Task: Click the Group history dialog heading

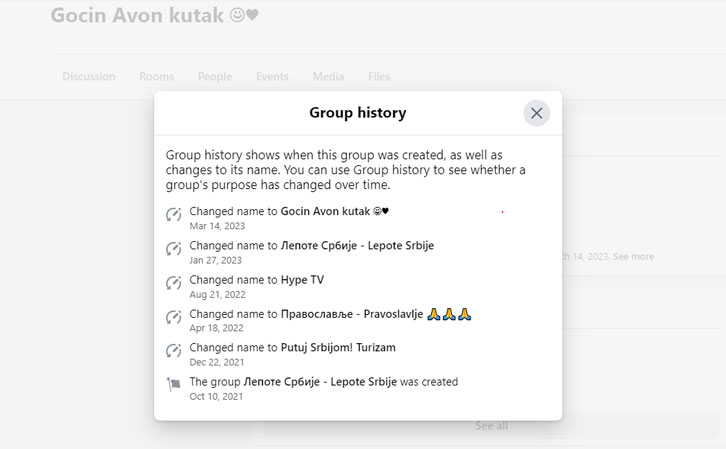Action: point(357,113)
